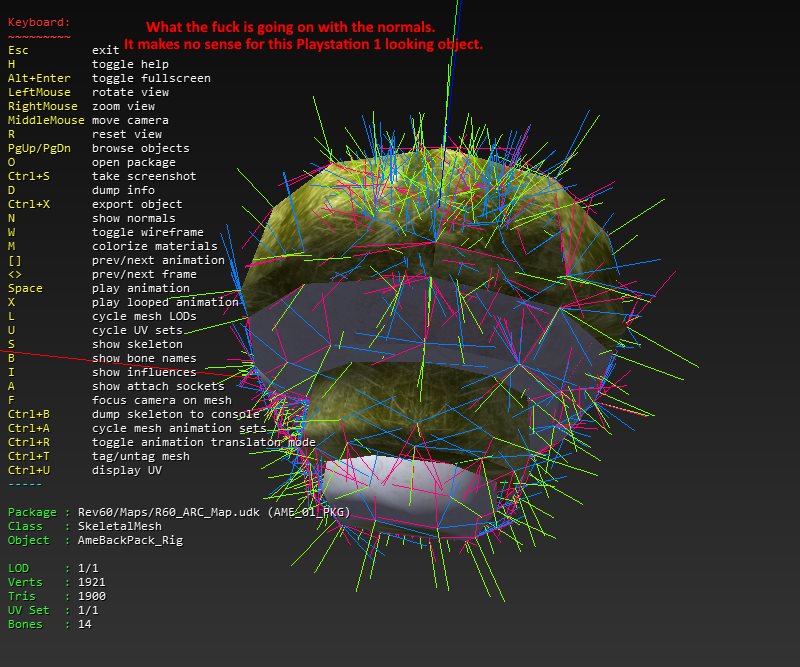
Task: Click the 'show bone names' text
Action: pos(144,358)
